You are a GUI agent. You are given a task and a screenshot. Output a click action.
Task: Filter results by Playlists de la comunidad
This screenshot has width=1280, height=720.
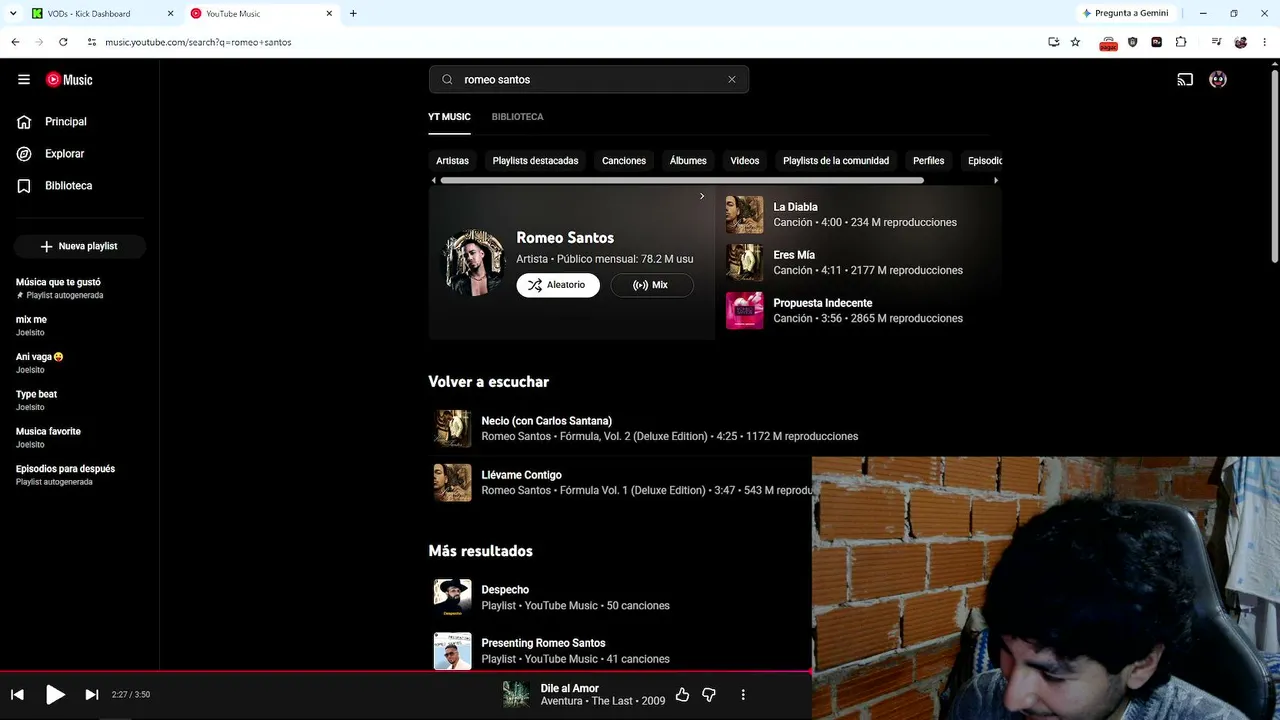click(836, 161)
